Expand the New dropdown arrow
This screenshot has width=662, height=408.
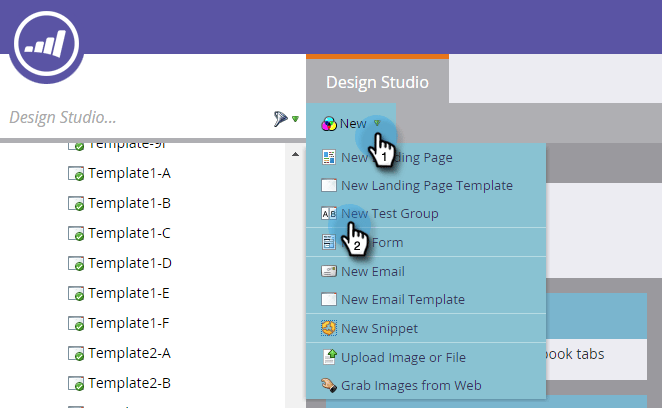[377, 123]
